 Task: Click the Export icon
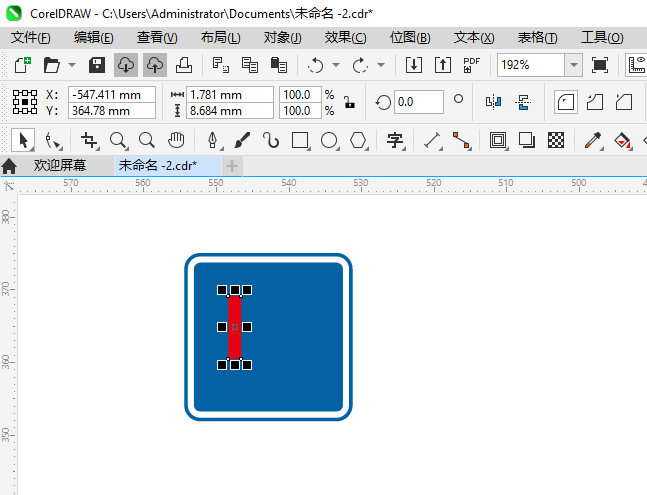pyautogui.click(x=443, y=65)
